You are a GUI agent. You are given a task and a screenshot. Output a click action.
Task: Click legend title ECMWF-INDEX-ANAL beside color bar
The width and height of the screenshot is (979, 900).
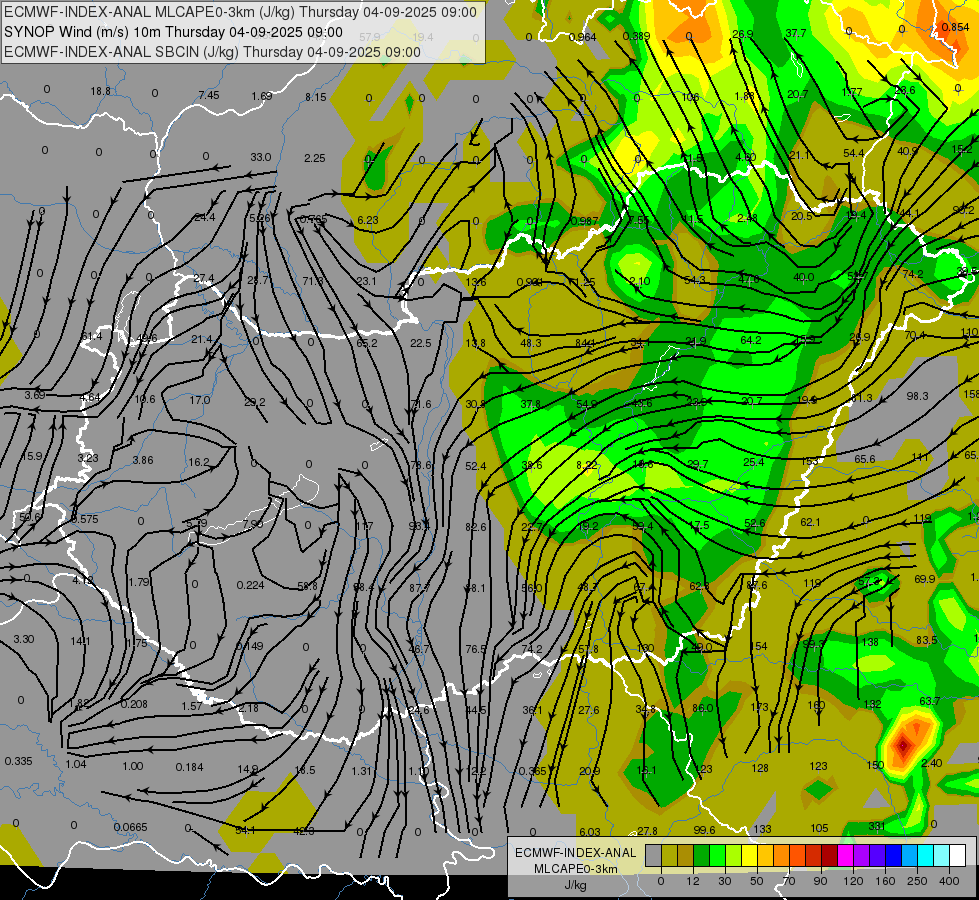576,853
